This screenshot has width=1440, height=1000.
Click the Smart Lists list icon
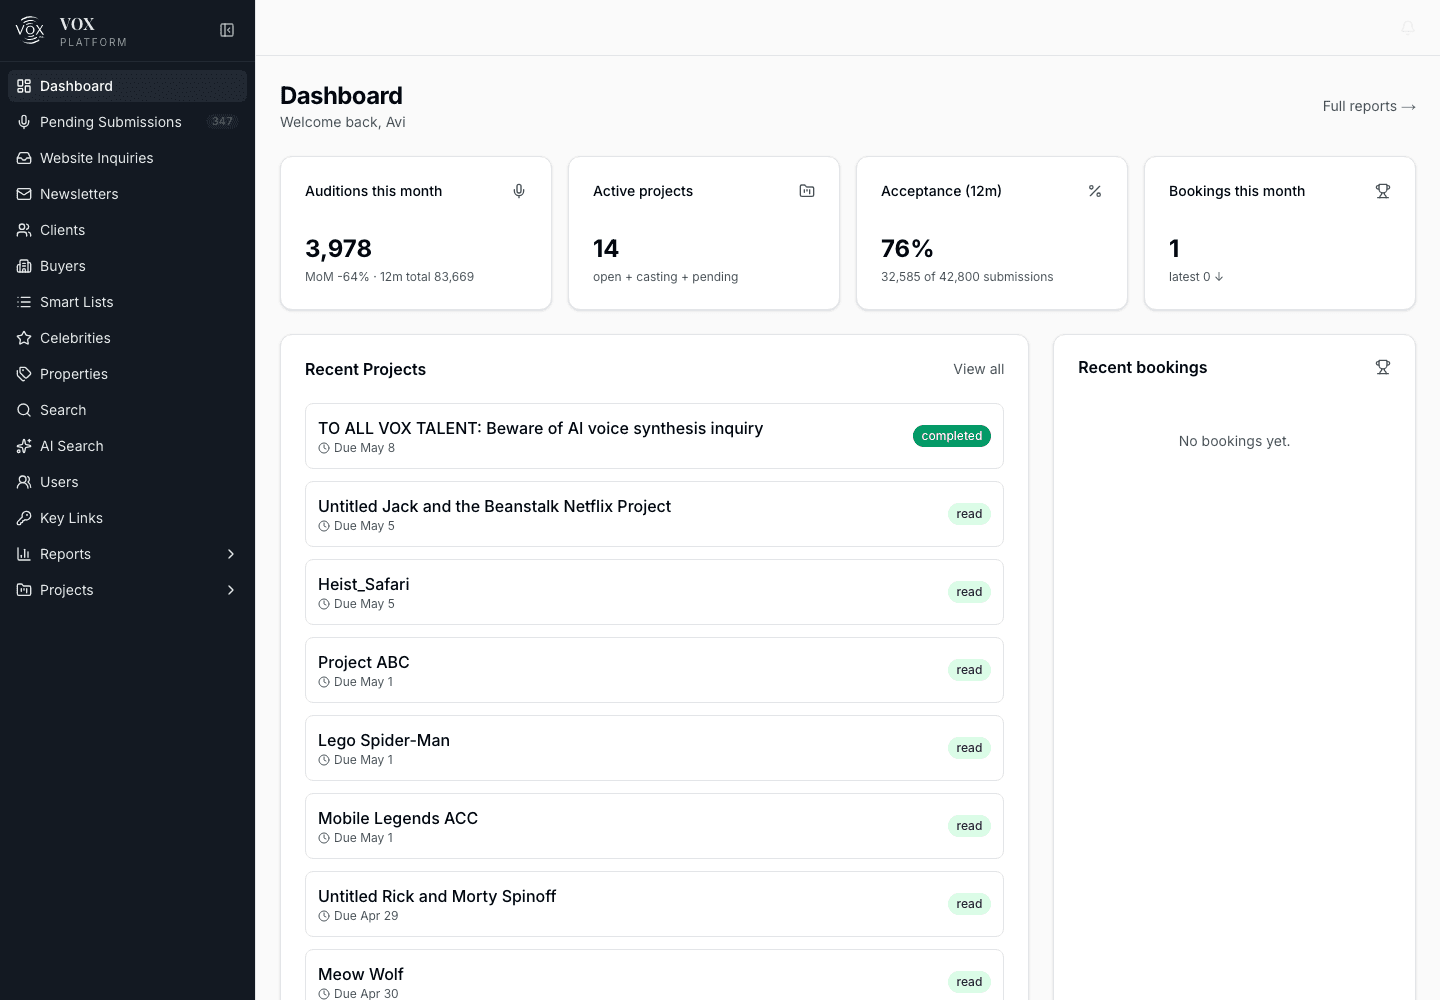click(24, 302)
